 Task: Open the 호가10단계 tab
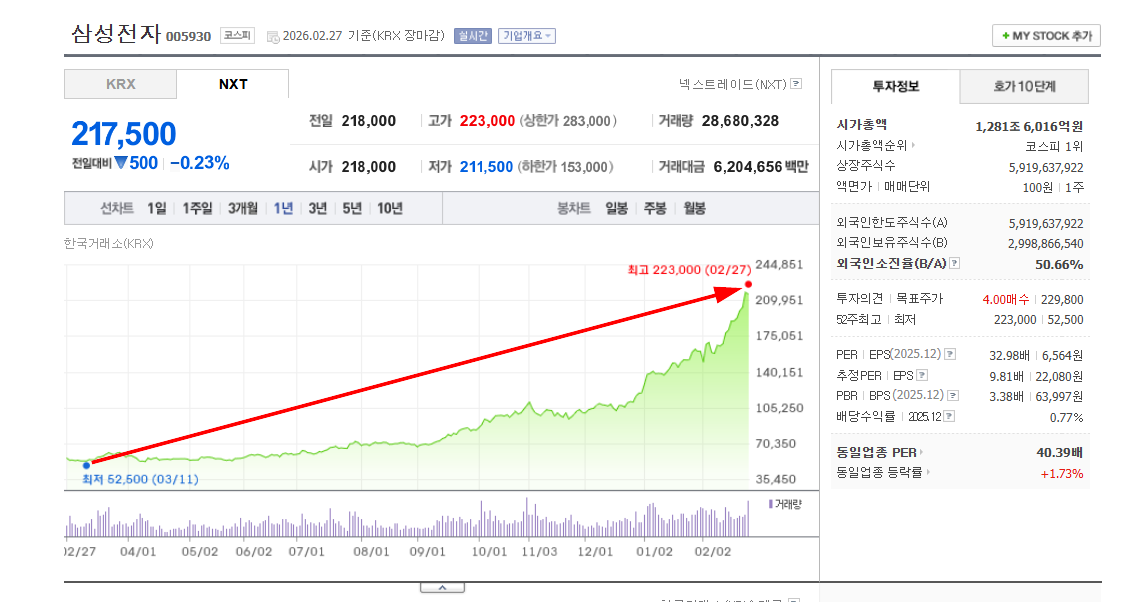(x=1024, y=87)
